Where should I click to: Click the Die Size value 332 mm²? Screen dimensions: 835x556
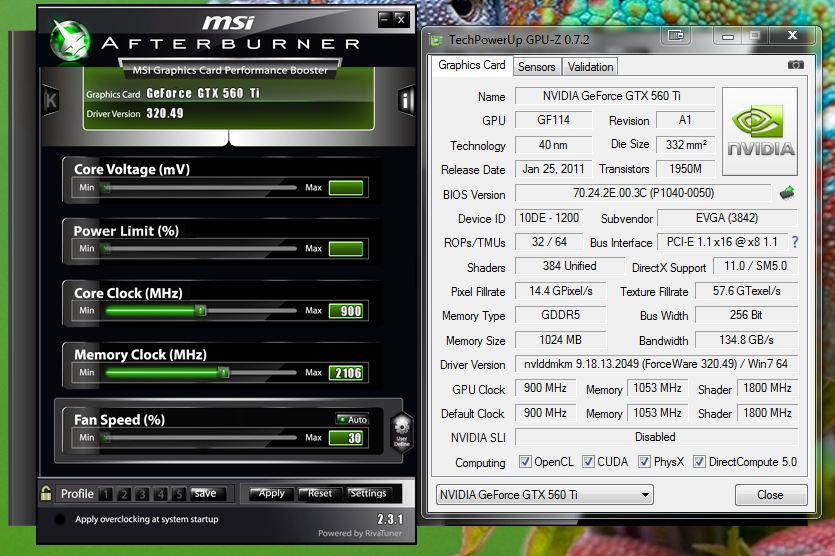point(686,144)
